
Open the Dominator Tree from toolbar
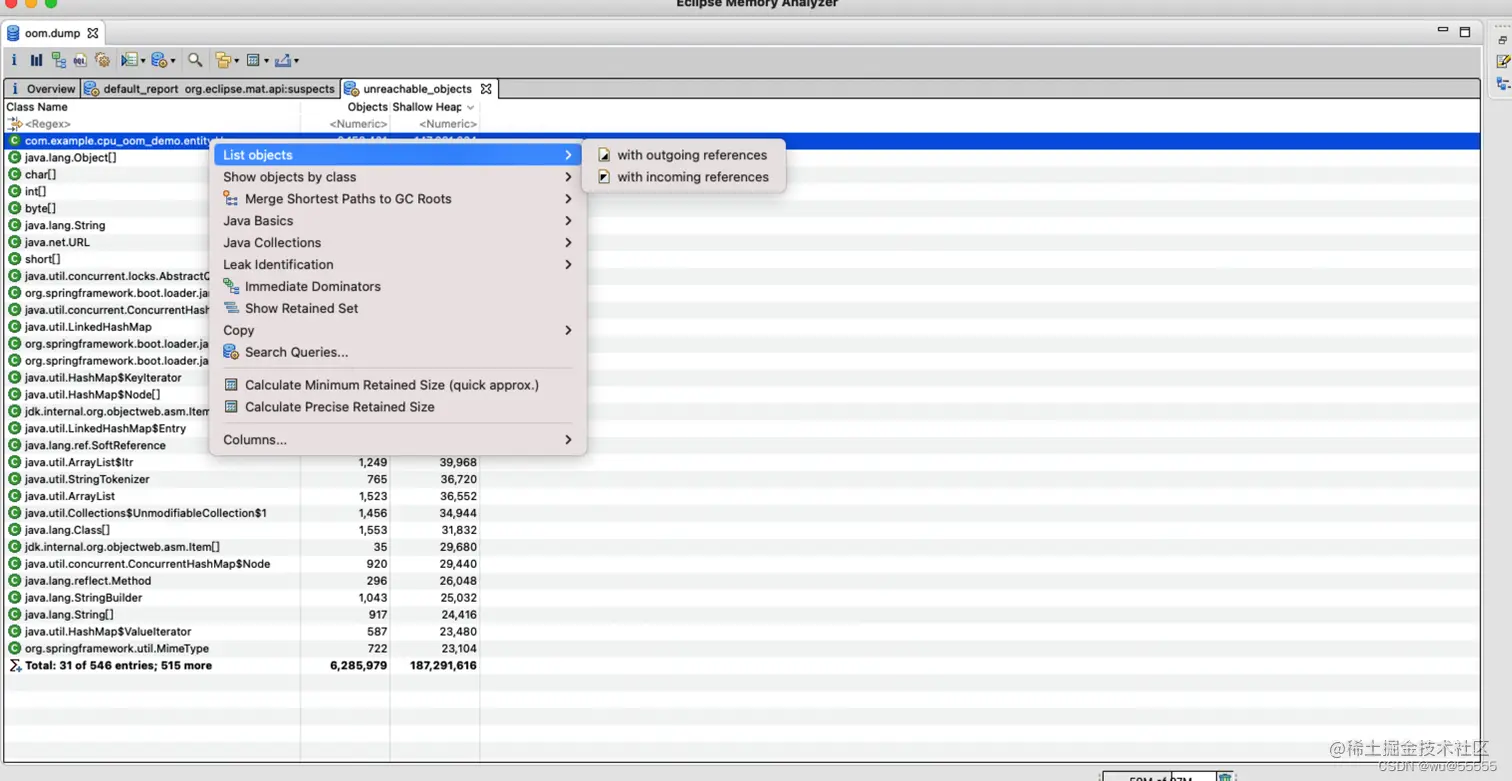tap(58, 60)
